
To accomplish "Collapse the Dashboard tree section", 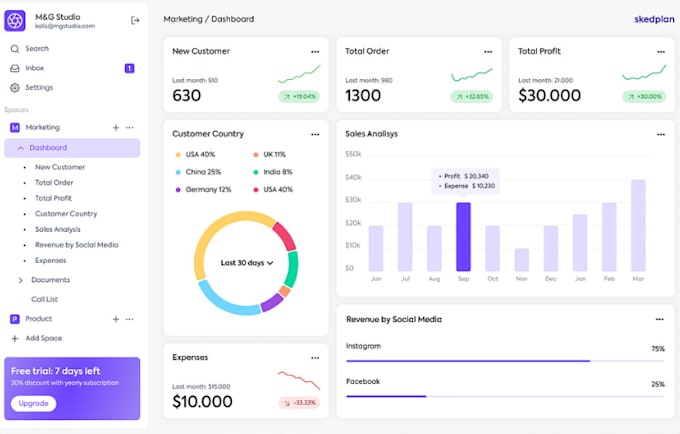I will 20,148.
